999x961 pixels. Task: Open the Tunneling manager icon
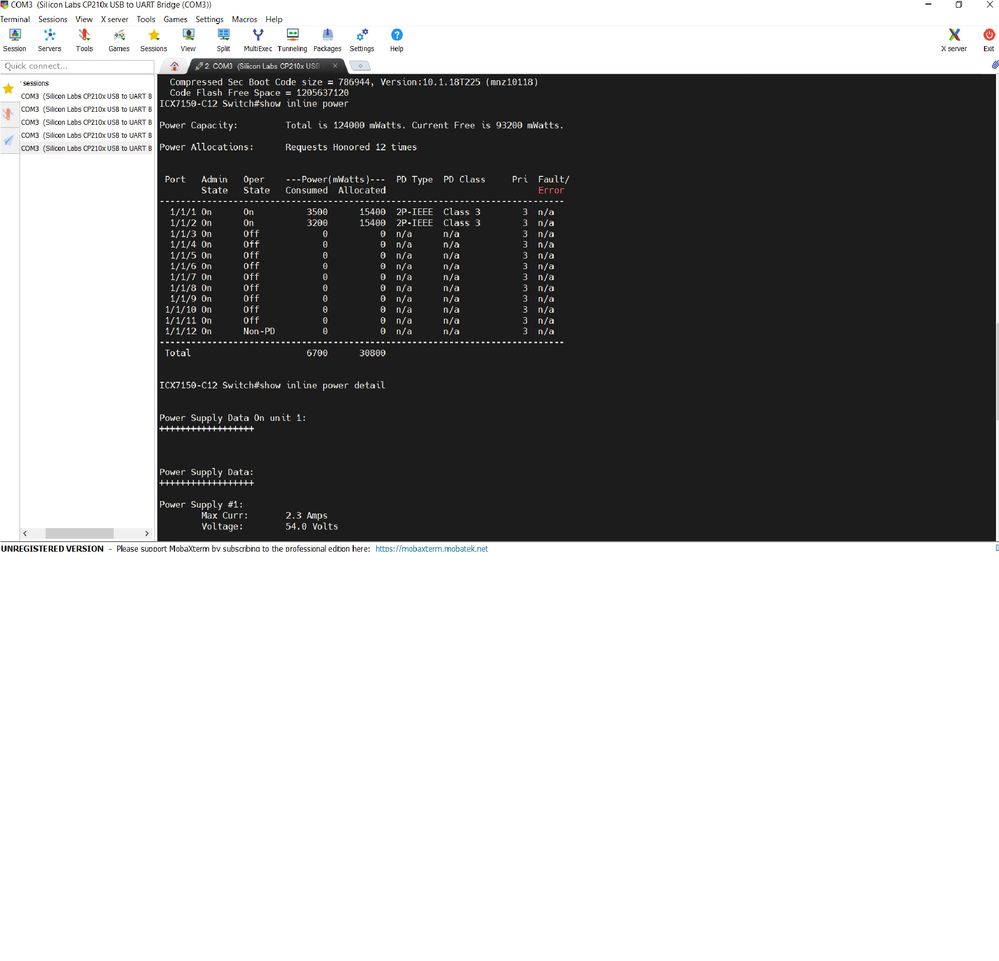(292, 40)
